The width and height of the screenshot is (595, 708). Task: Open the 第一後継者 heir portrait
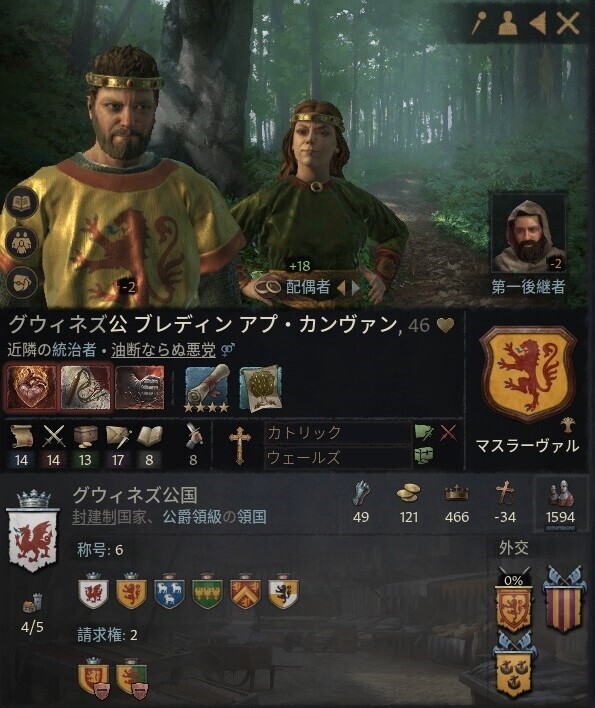click(528, 233)
